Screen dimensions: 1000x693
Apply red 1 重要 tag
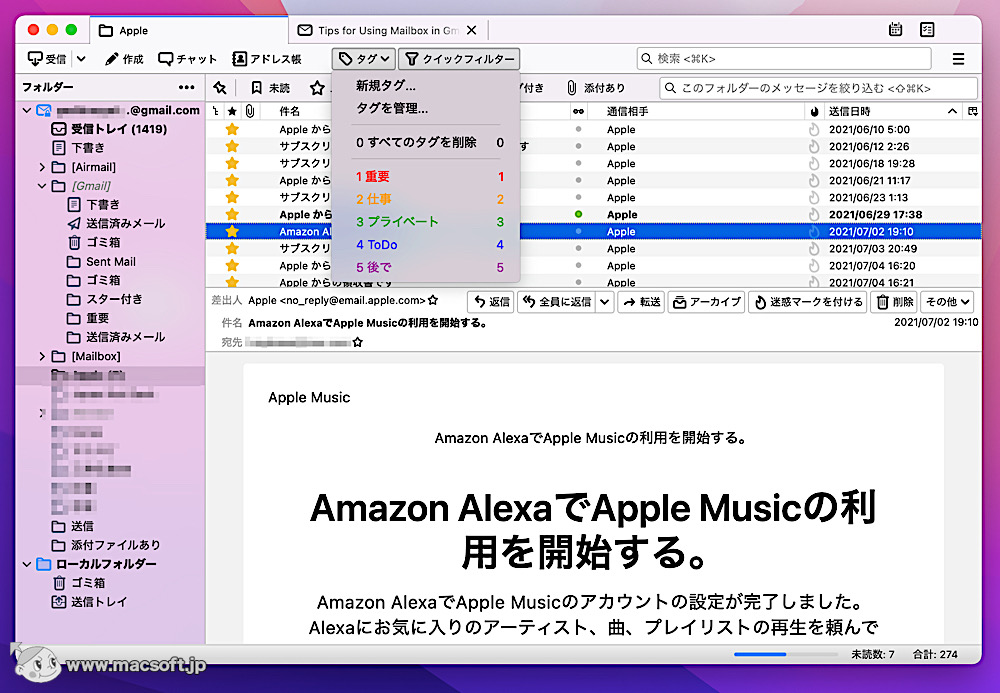pyautogui.click(x=425, y=177)
